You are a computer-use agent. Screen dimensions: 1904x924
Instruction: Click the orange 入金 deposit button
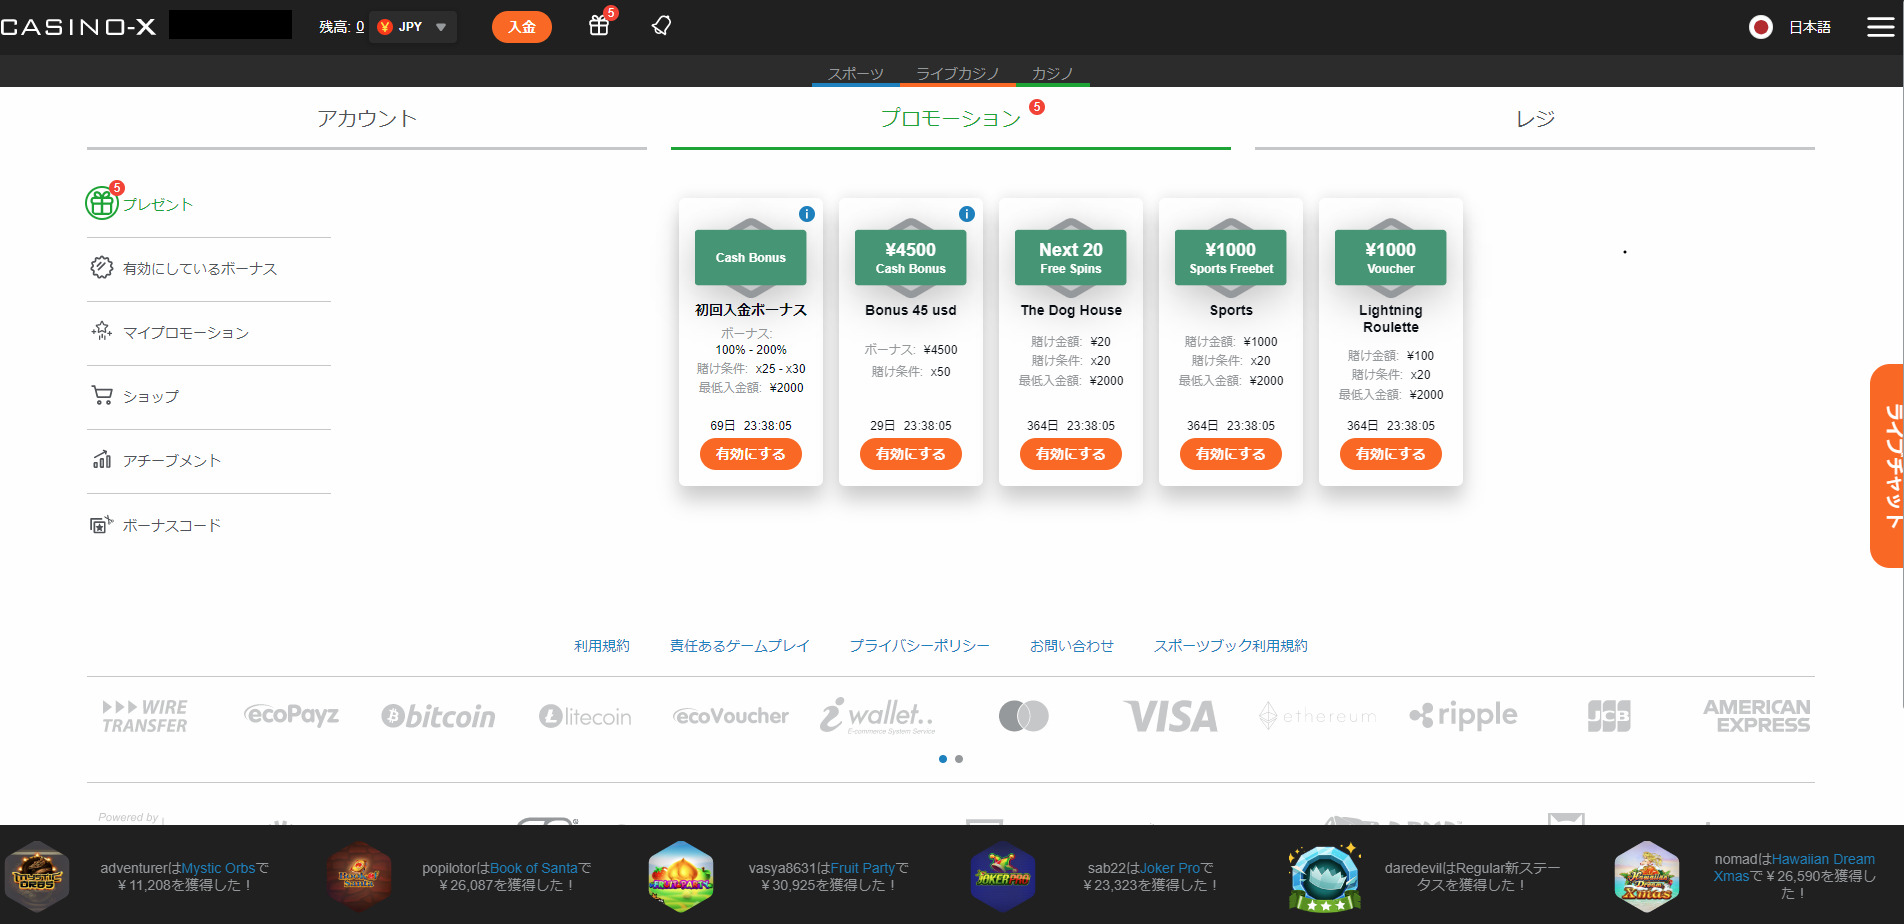coord(521,27)
